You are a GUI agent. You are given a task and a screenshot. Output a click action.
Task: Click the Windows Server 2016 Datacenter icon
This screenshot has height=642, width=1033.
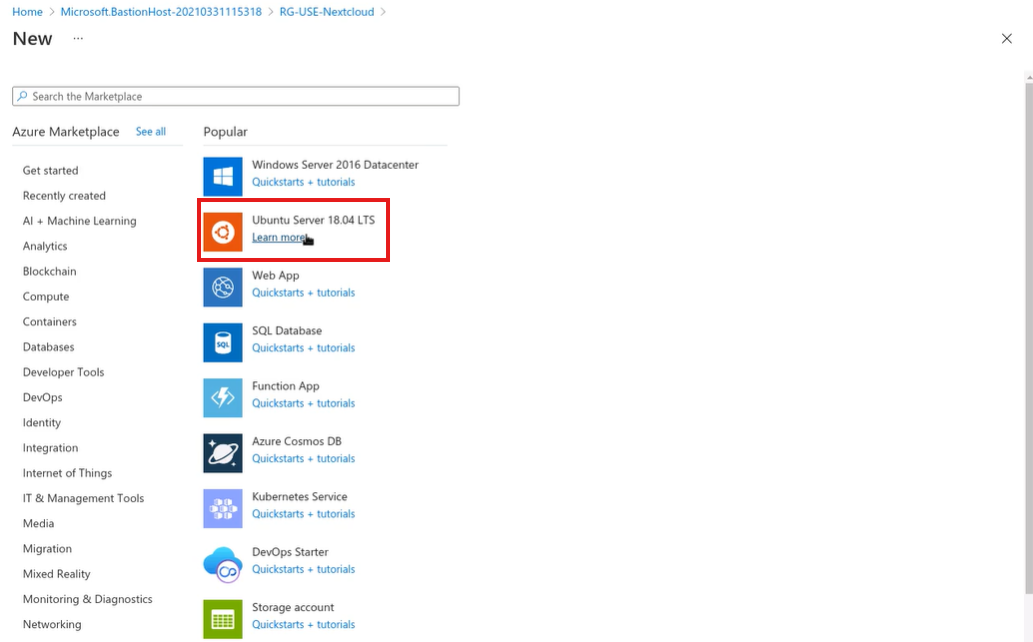(x=223, y=176)
